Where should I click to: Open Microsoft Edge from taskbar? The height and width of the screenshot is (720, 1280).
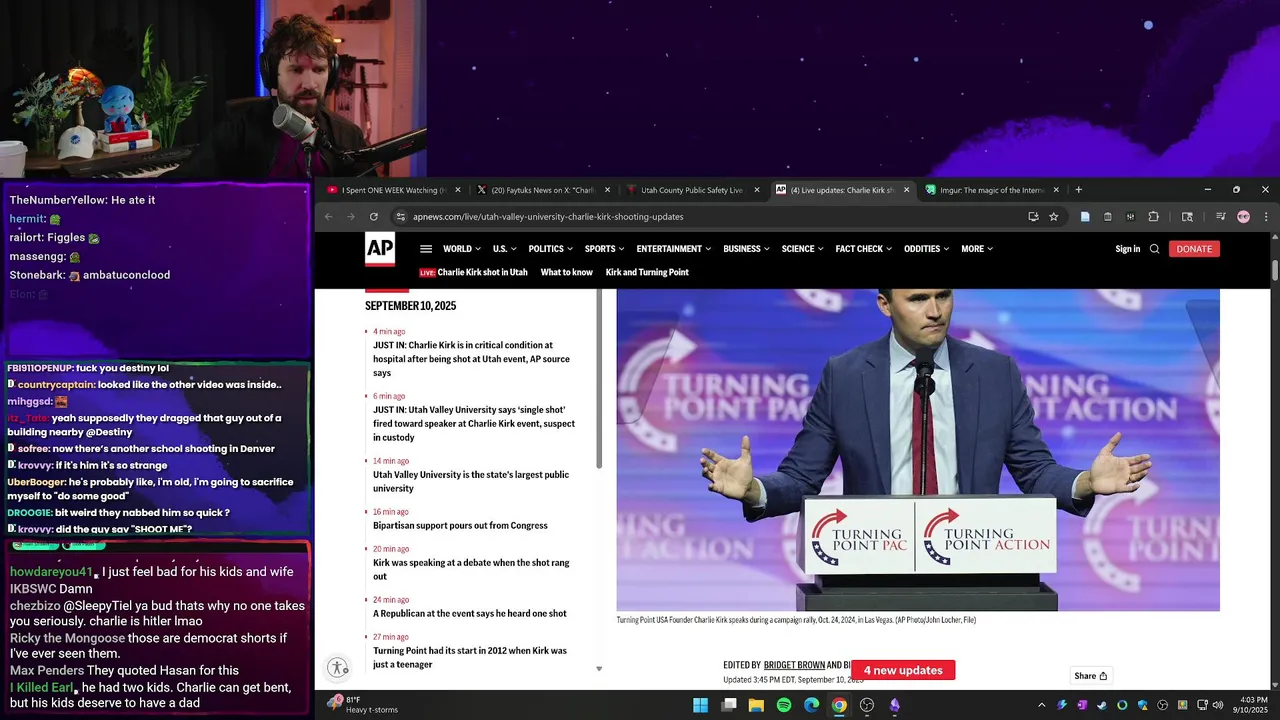812,705
